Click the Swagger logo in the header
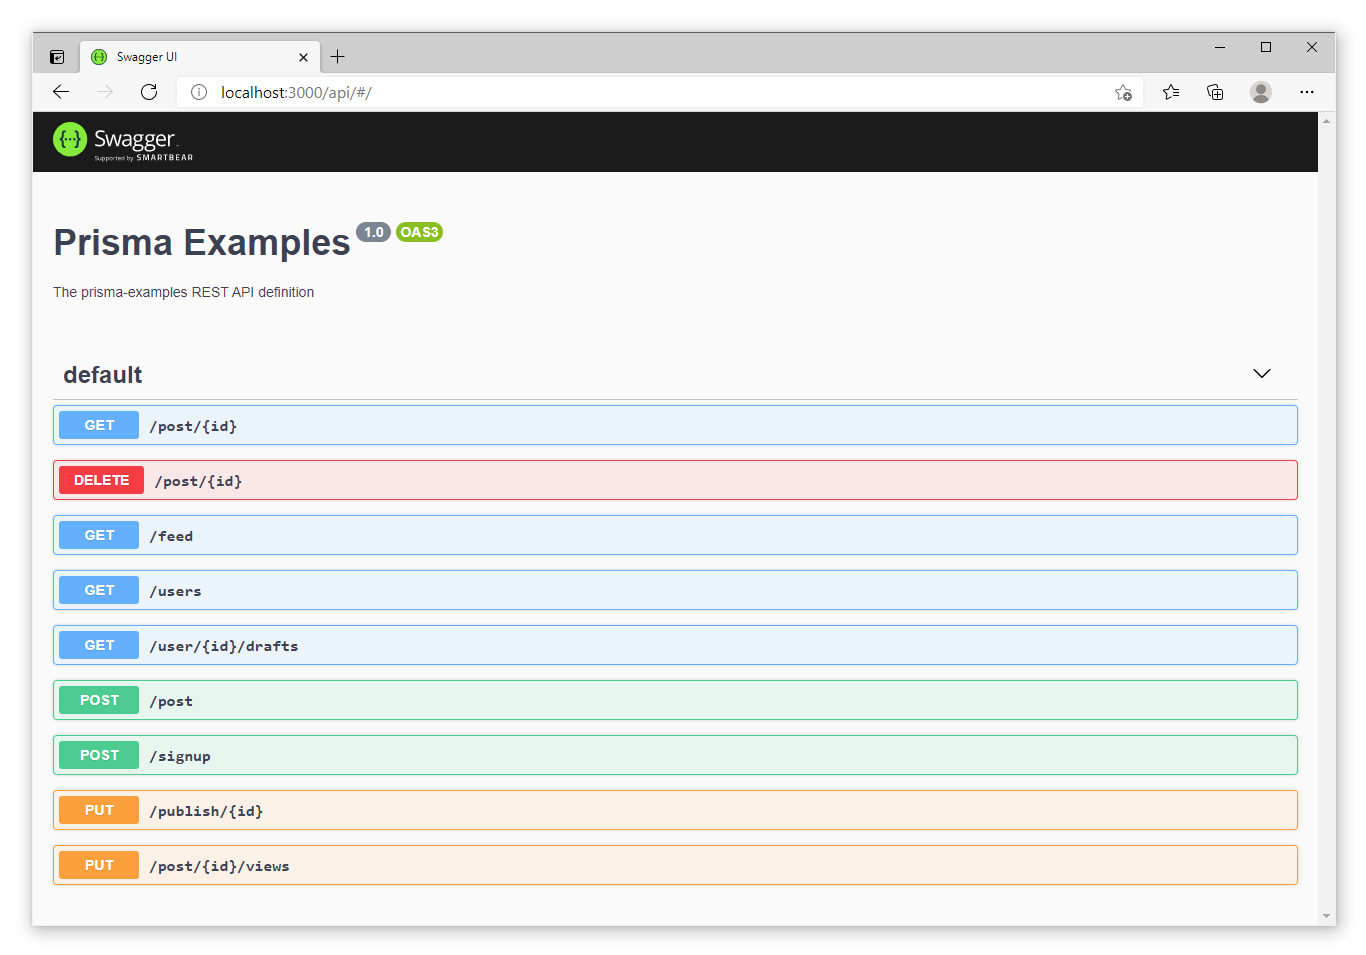 [120, 140]
